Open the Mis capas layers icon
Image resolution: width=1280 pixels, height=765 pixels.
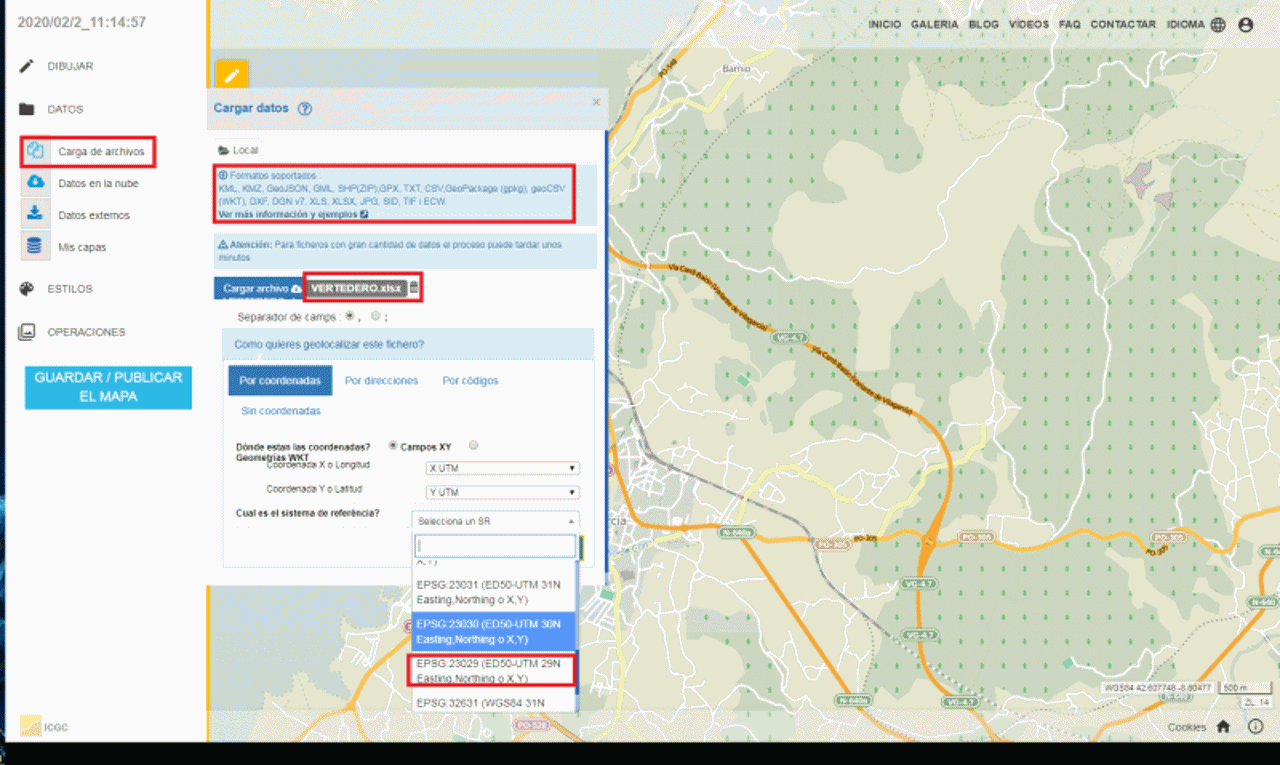point(34,245)
